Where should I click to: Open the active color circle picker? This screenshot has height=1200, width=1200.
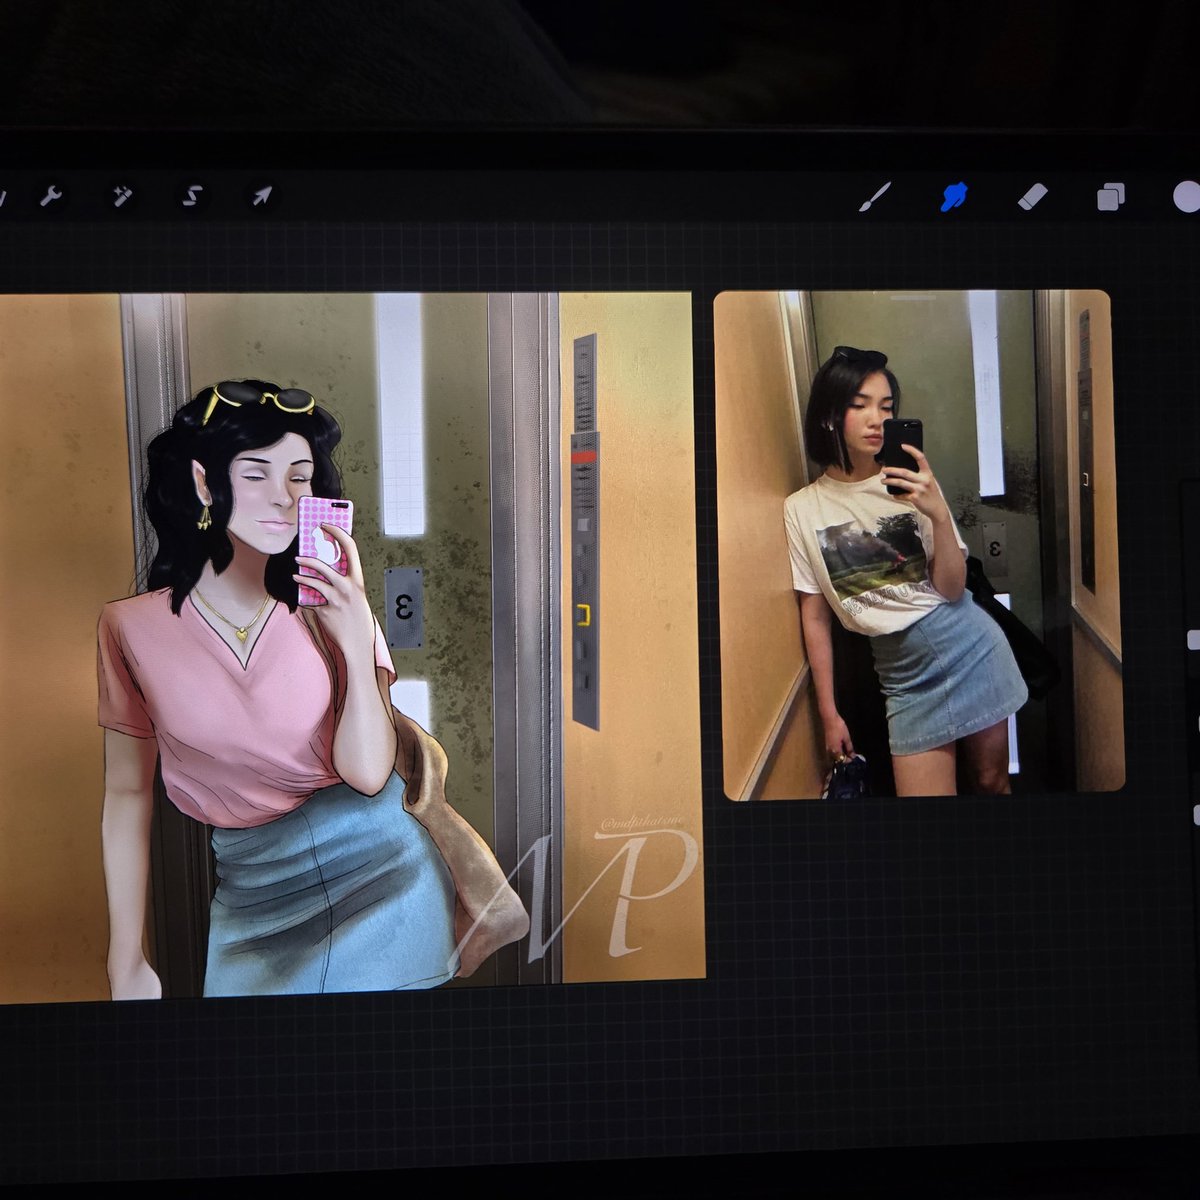1187,197
